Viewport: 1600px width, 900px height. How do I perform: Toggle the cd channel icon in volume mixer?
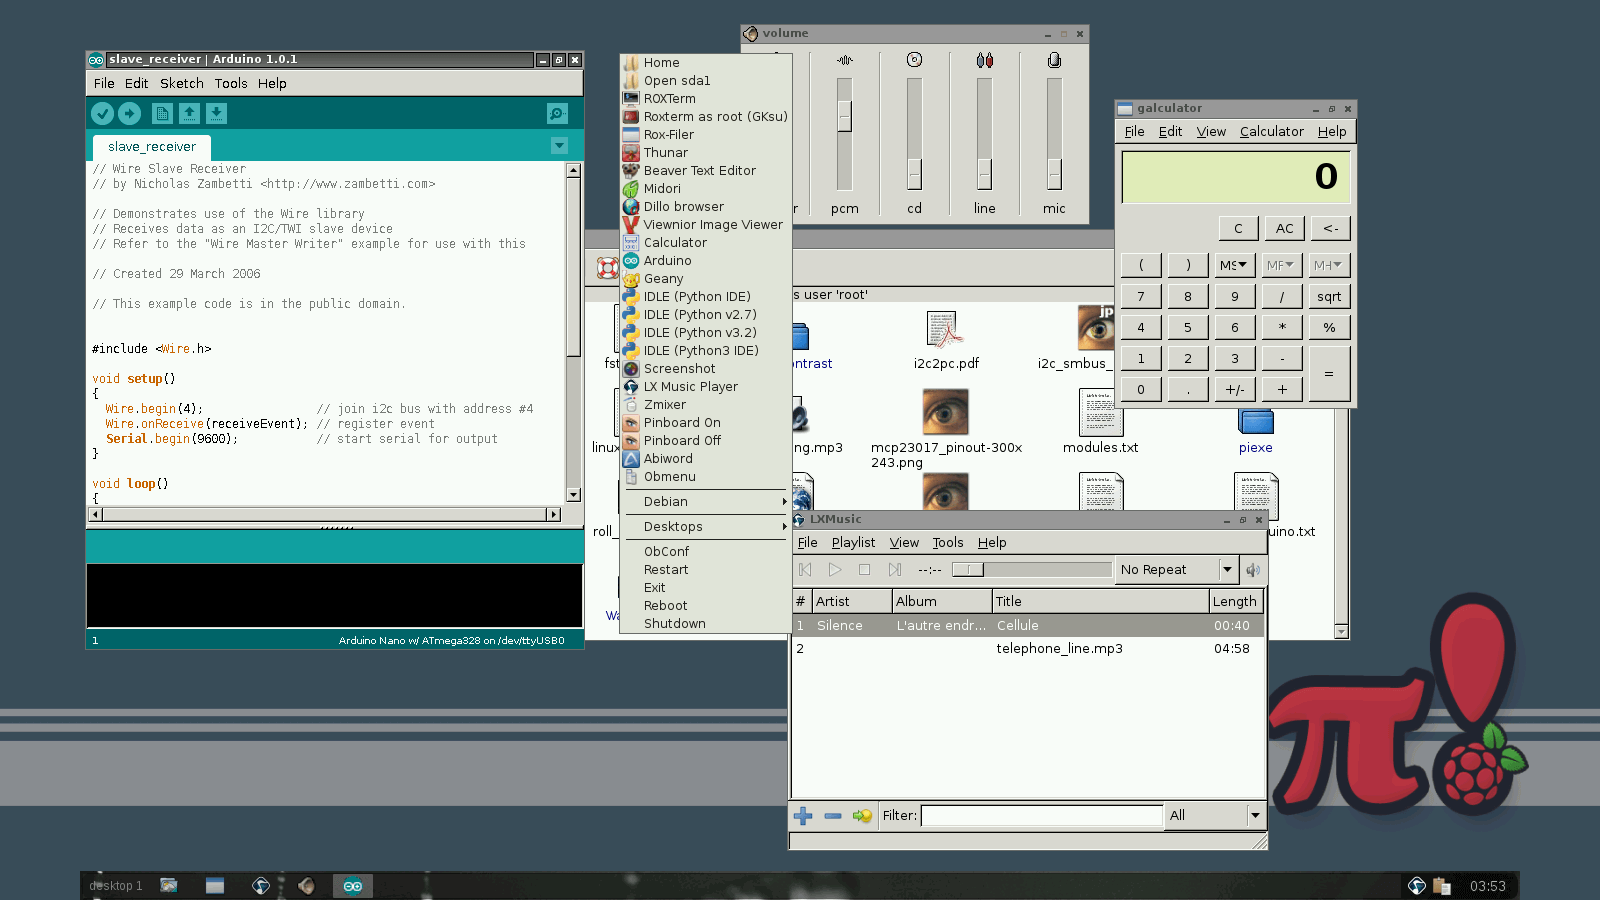click(914, 61)
